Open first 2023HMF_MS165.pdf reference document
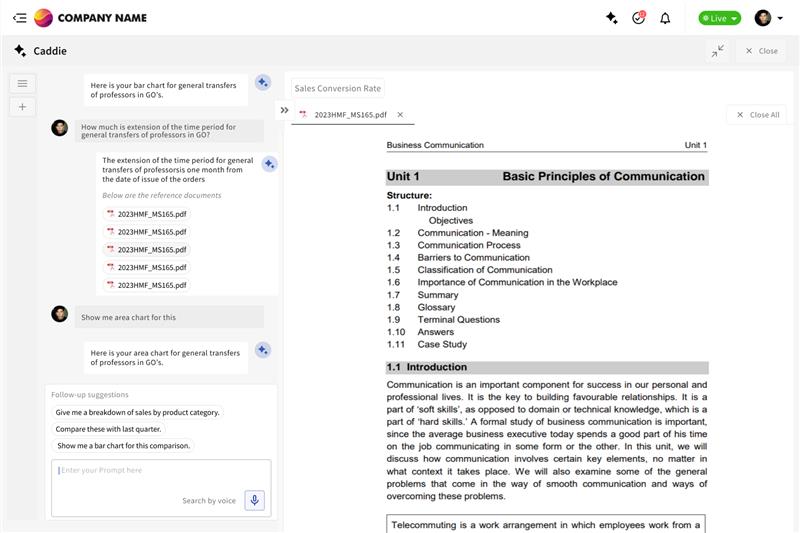This screenshot has height=533, width=800. pos(147,214)
